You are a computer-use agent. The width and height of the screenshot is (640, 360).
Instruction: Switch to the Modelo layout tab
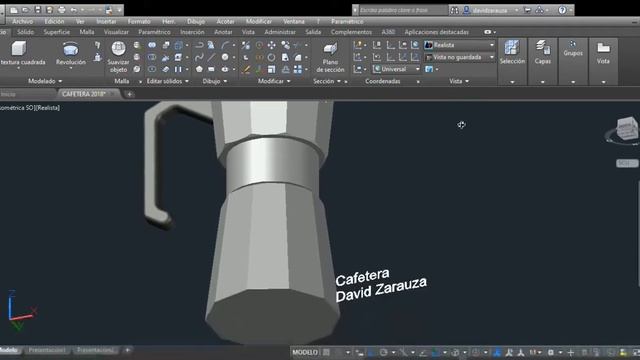point(9,350)
